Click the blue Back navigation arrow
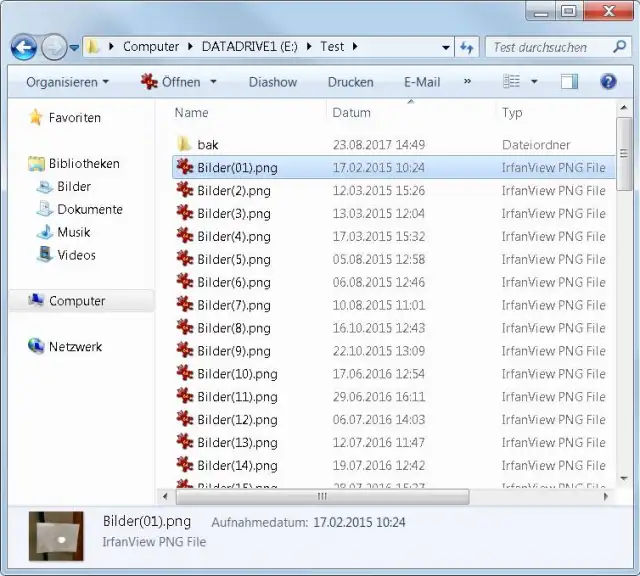The width and height of the screenshot is (640, 576). coord(24,47)
